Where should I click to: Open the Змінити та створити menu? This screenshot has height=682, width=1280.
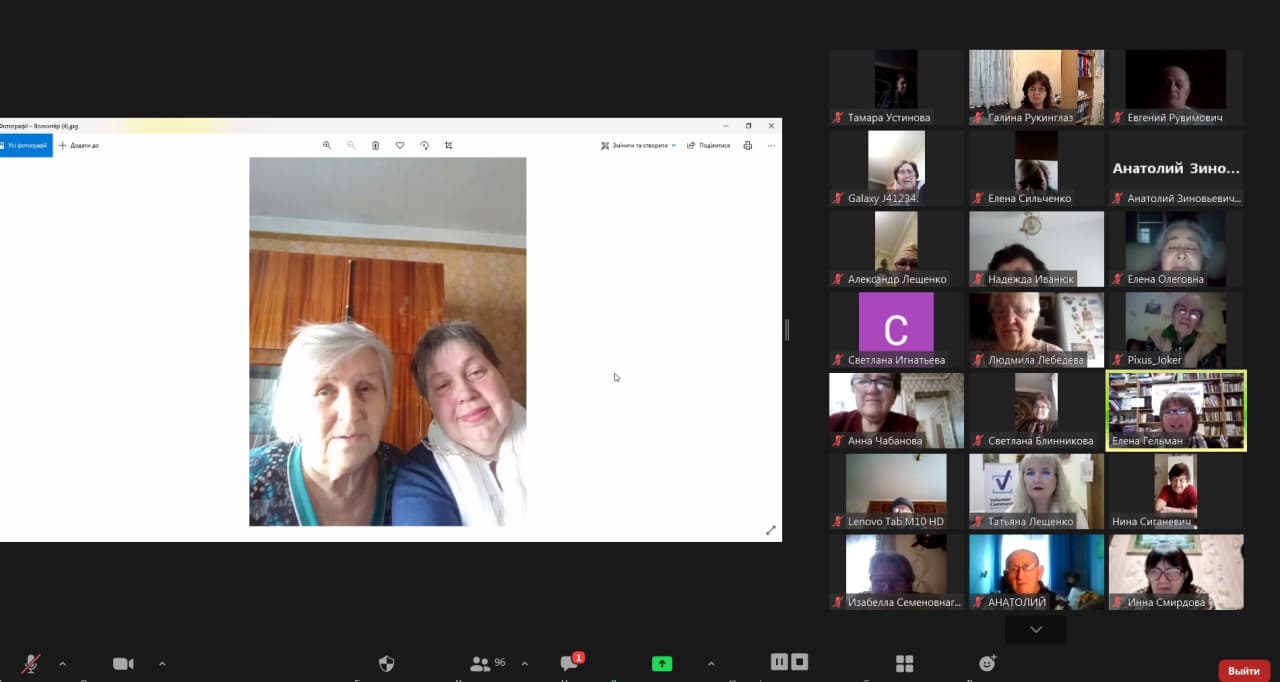click(639, 145)
